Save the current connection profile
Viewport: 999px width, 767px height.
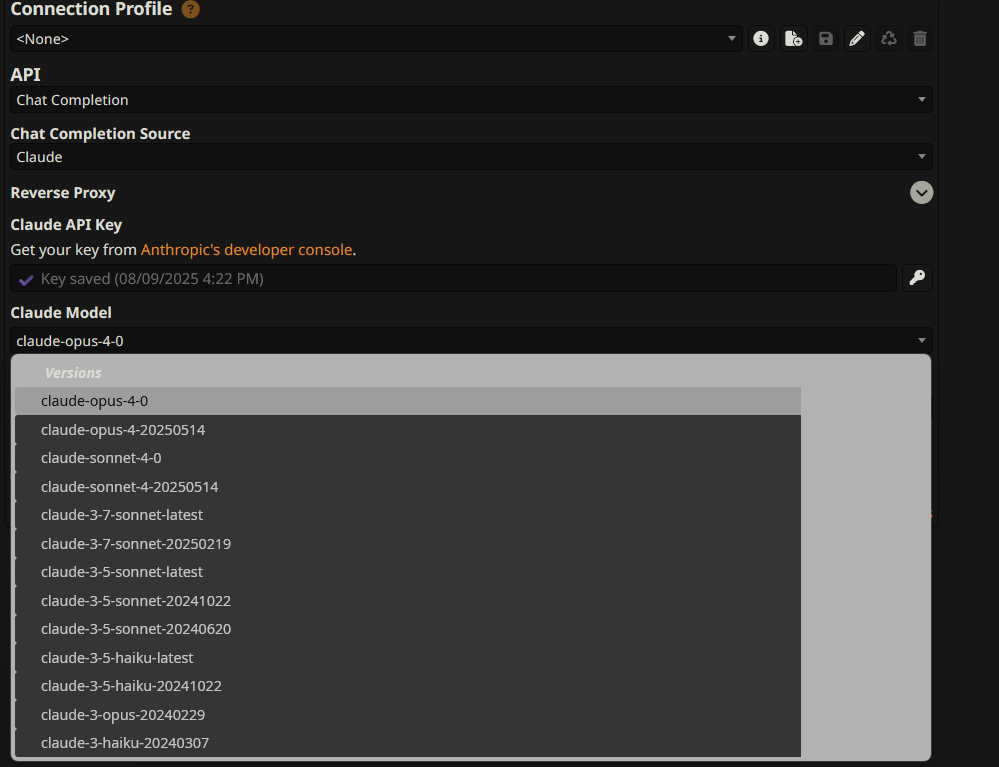[826, 39]
